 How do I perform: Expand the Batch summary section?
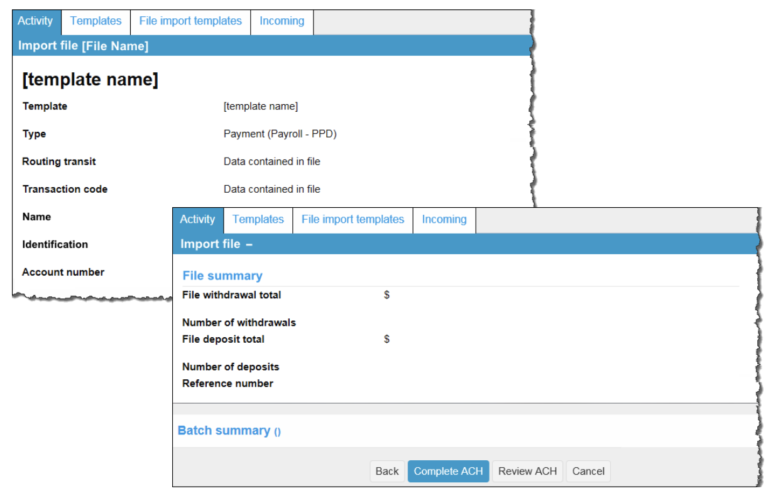(229, 431)
